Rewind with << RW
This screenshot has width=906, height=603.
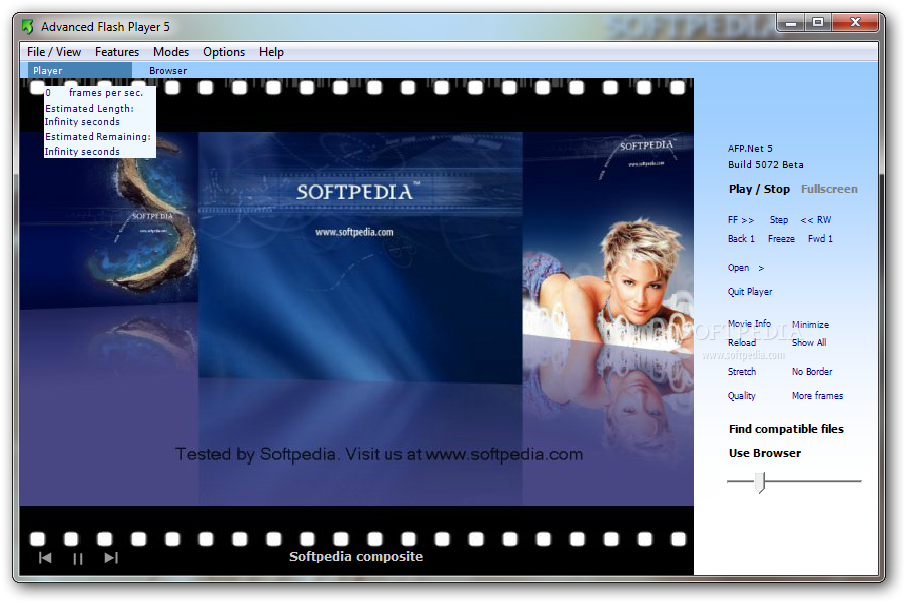[816, 220]
